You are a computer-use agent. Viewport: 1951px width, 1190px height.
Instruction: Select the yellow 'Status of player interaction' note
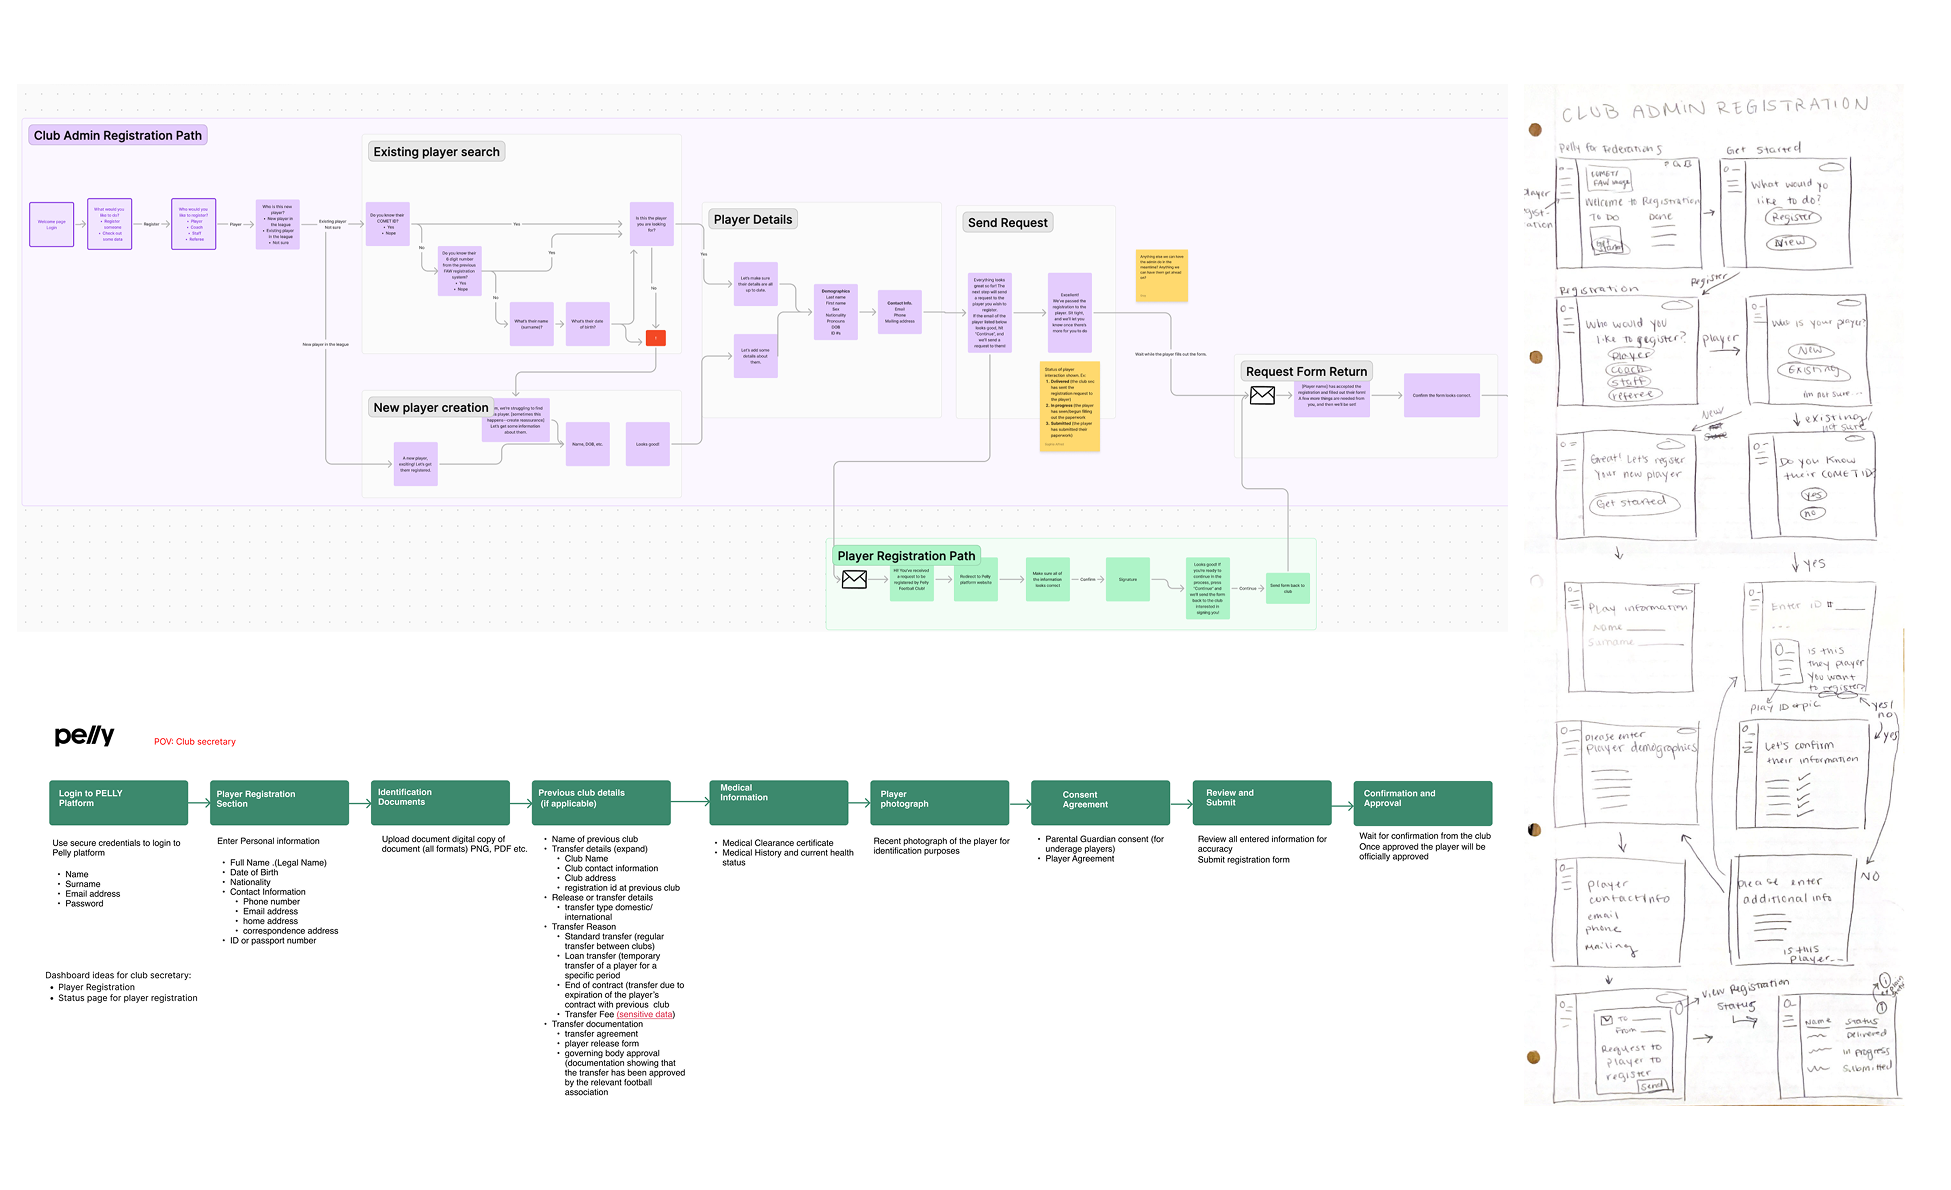tap(1069, 406)
